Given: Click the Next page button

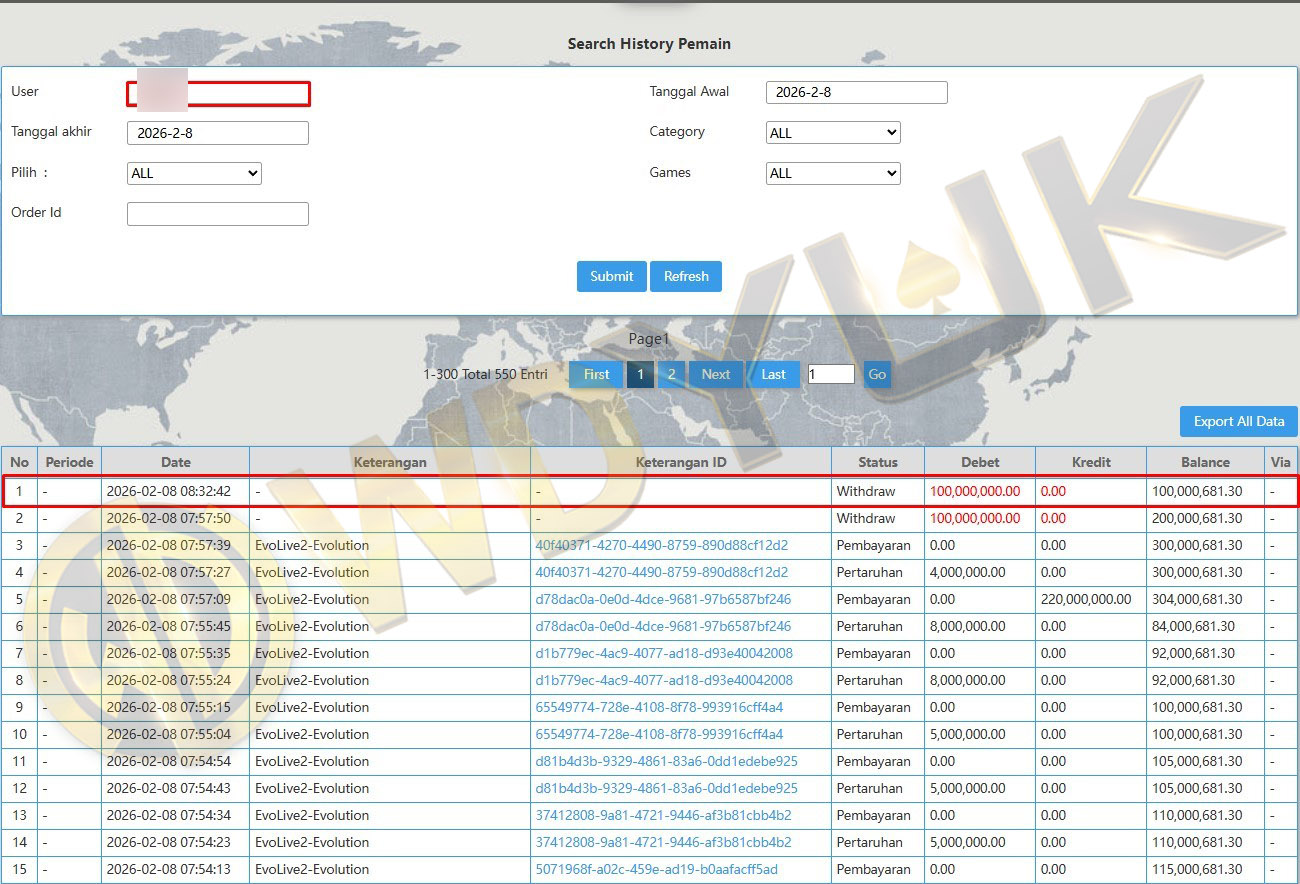Looking at the screenshot, I should pyautogui.click(x=715, y=374).
